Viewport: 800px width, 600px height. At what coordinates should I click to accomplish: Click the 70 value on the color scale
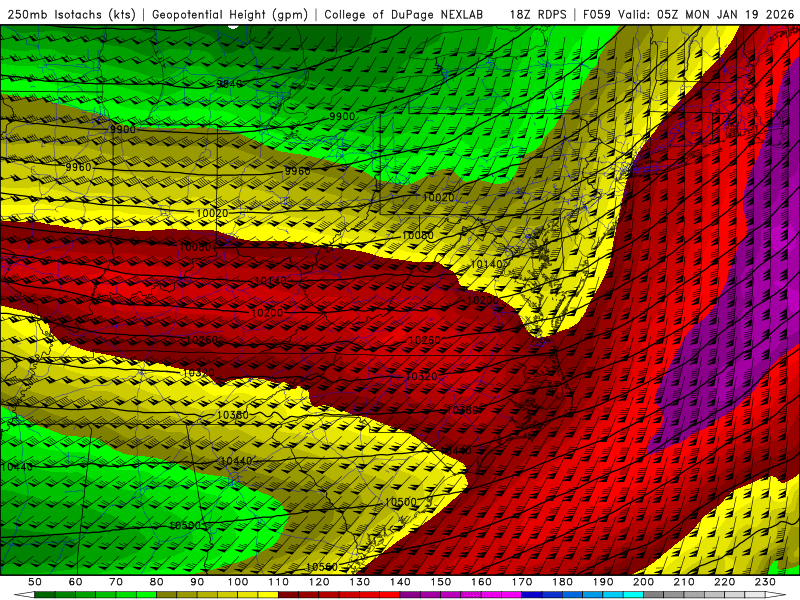click(x=116, y=582)
